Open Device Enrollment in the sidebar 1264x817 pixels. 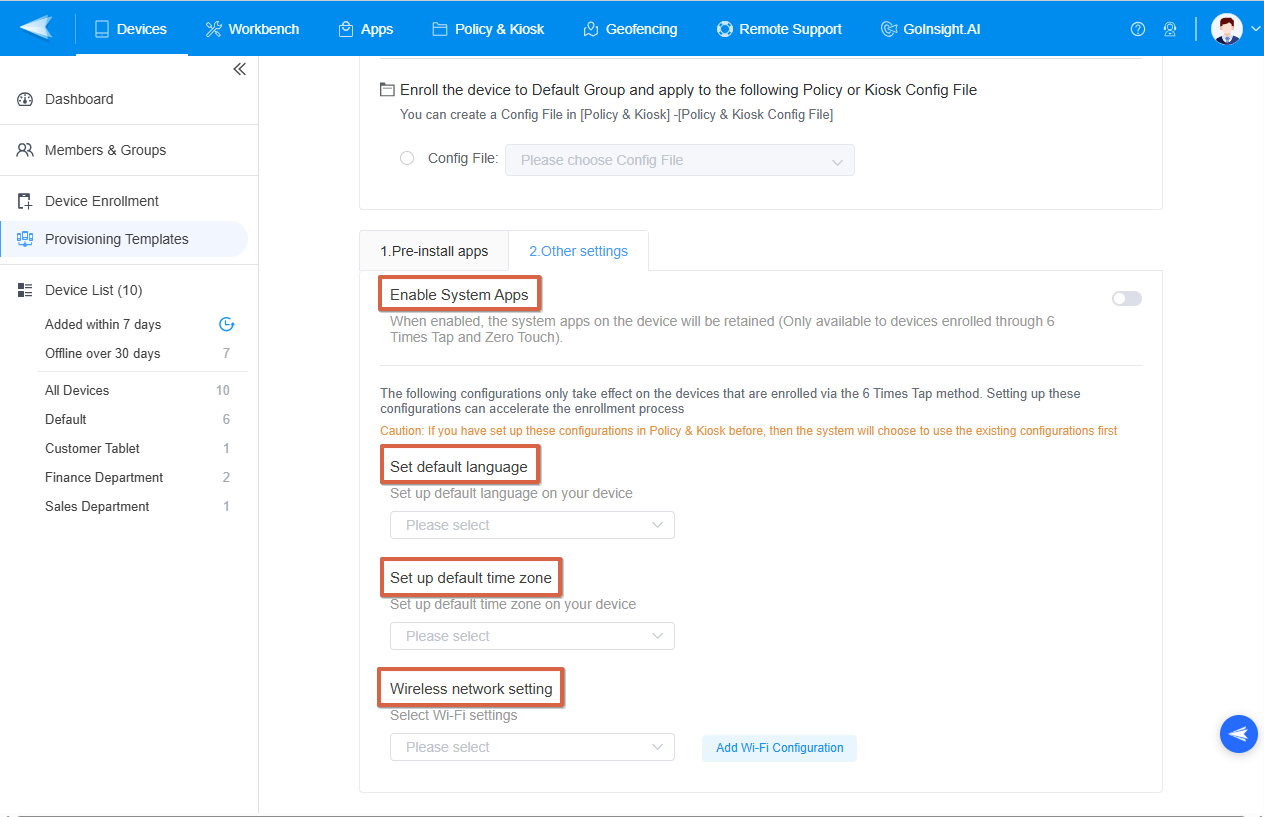[x=101, y=201]
